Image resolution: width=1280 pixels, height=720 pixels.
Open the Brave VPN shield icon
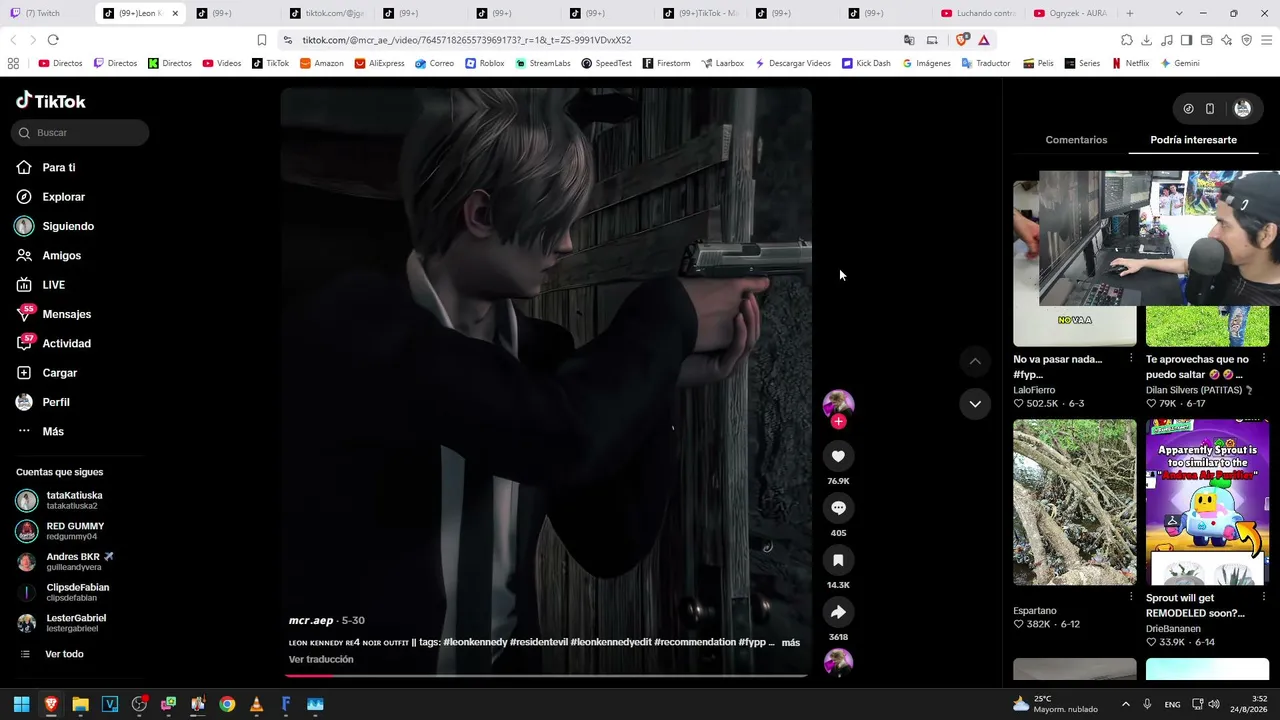click(x=1247, y=40)
